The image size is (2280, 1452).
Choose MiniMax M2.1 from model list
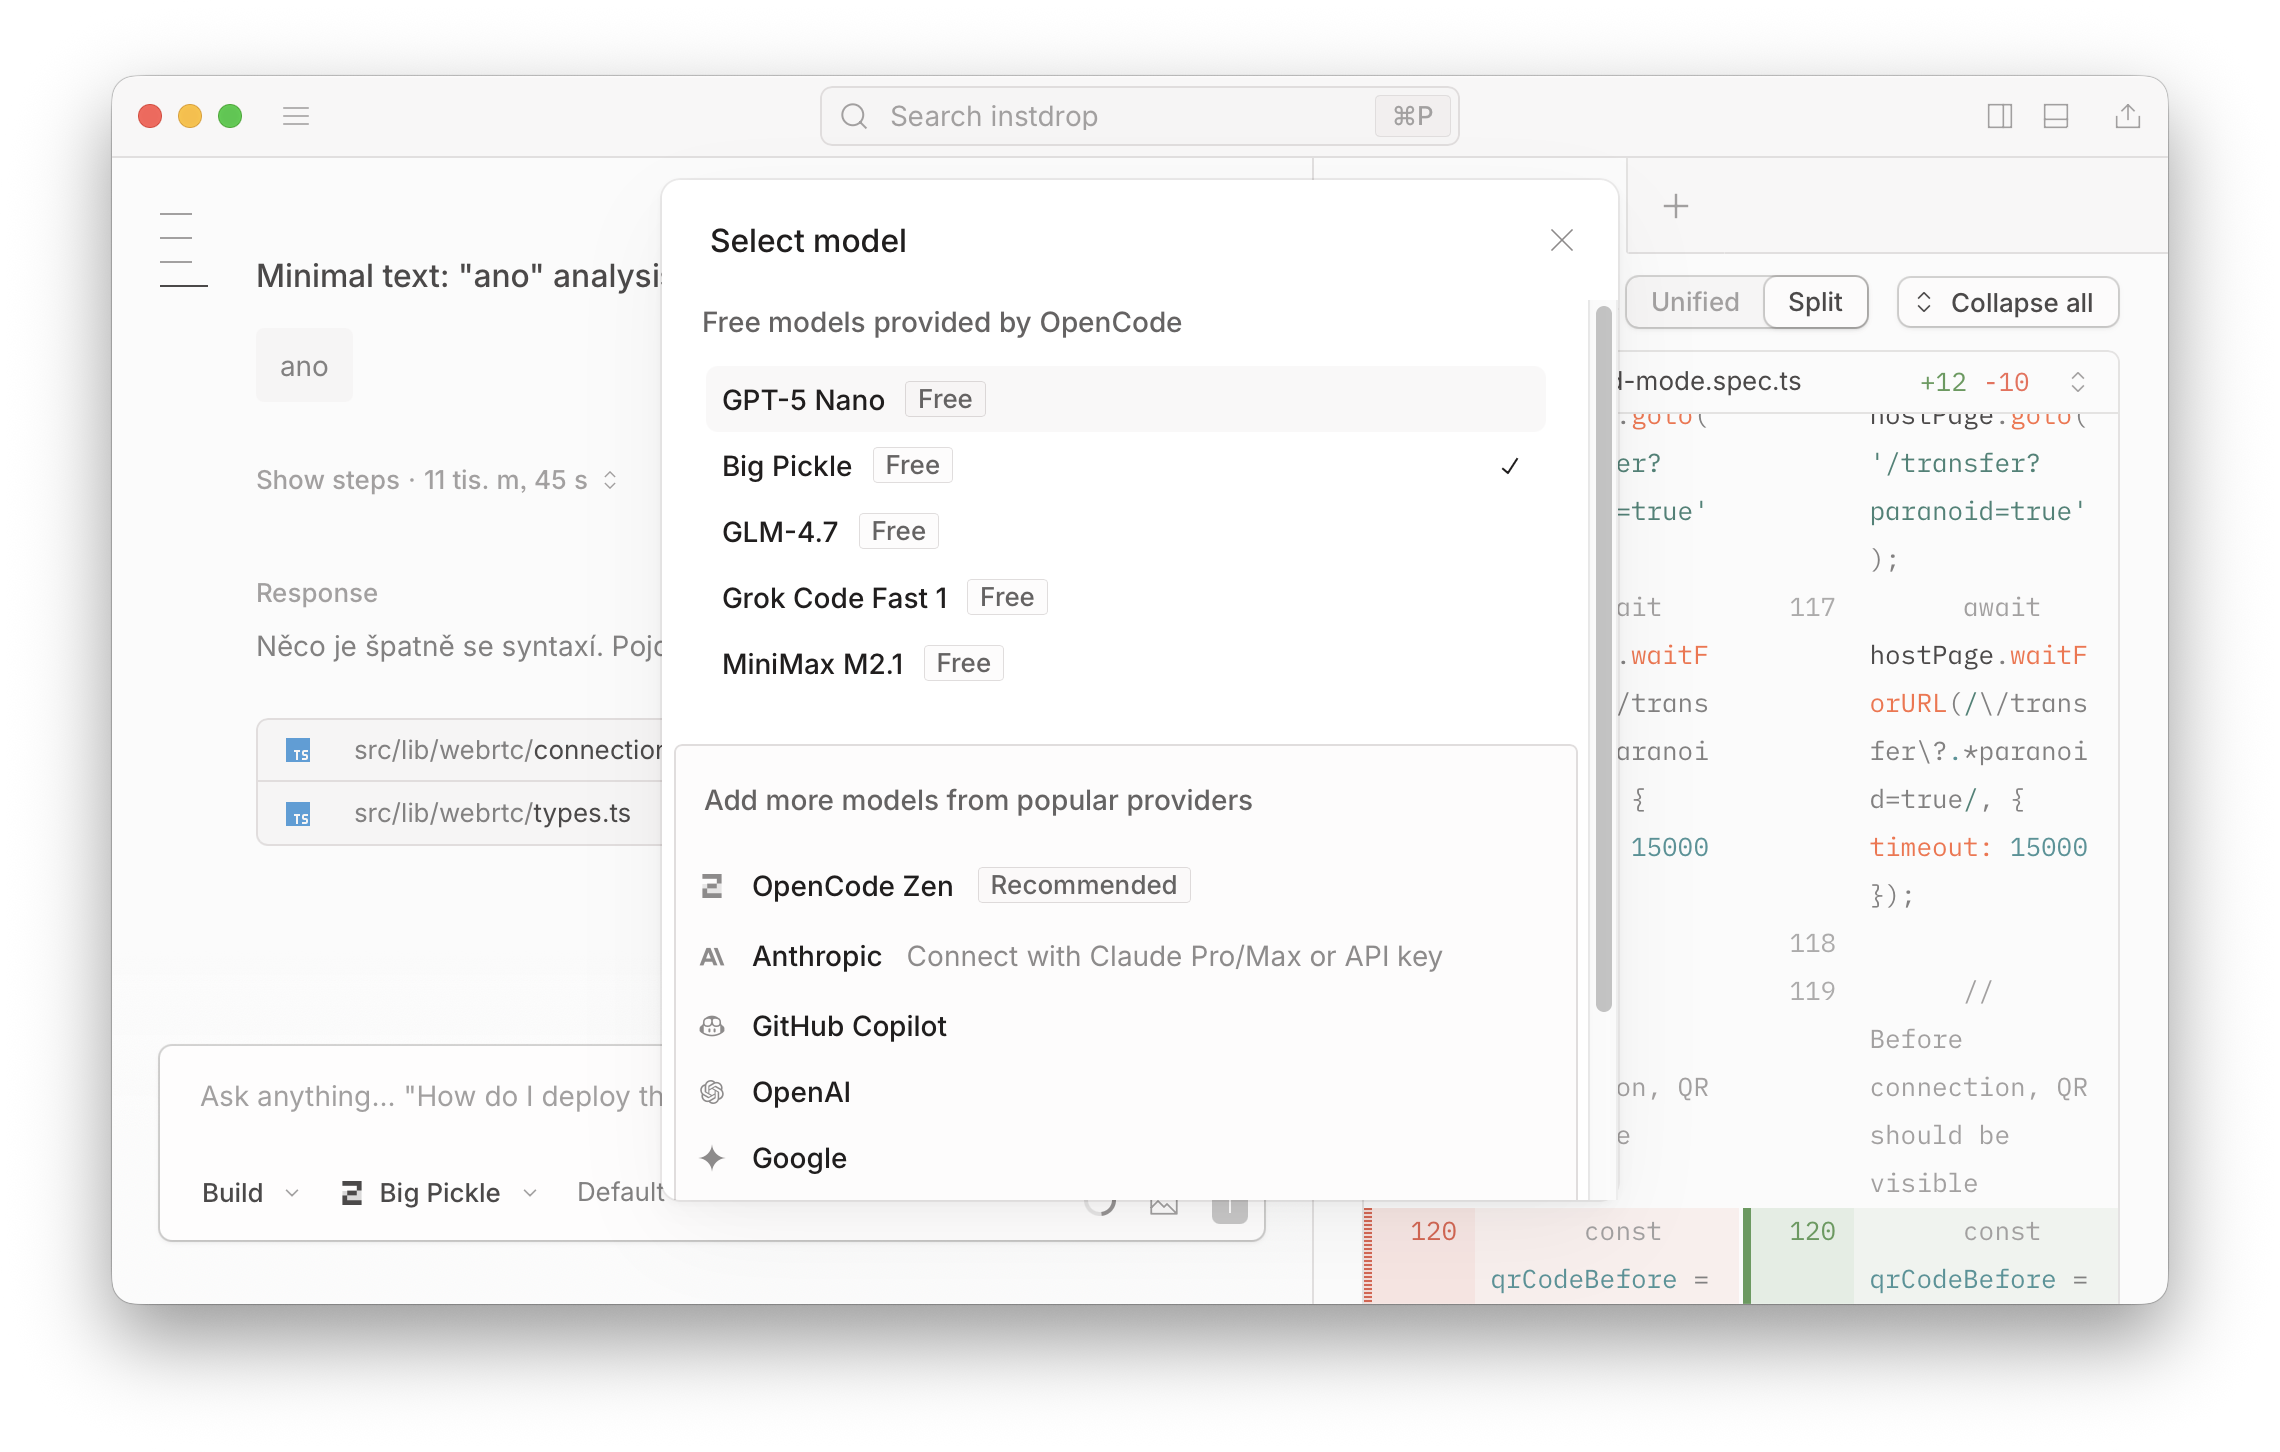click(812, 664)
